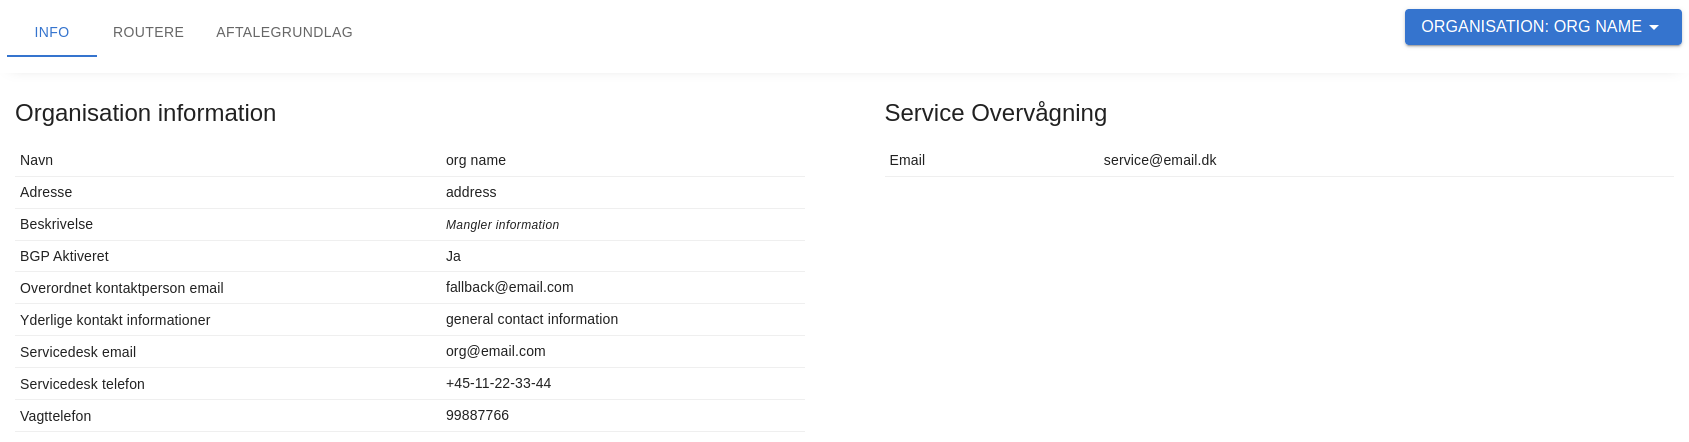Open the ORGANISATION: ORG NAME dropdown
The image size is (1689, 442).
(1531, 27)
